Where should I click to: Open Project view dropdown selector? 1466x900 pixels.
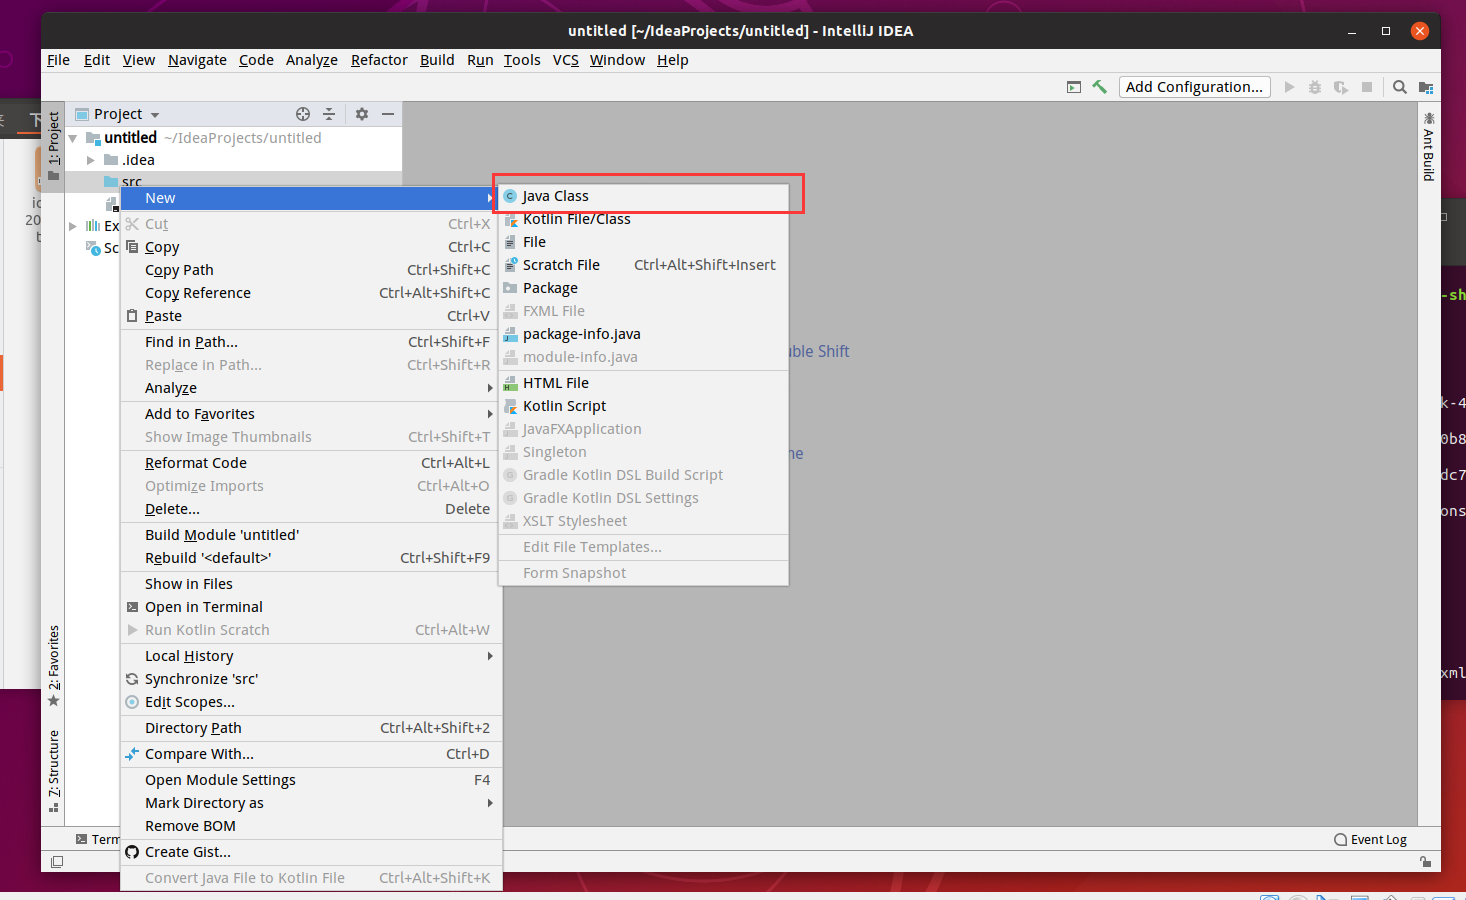[x=118, y=114]
